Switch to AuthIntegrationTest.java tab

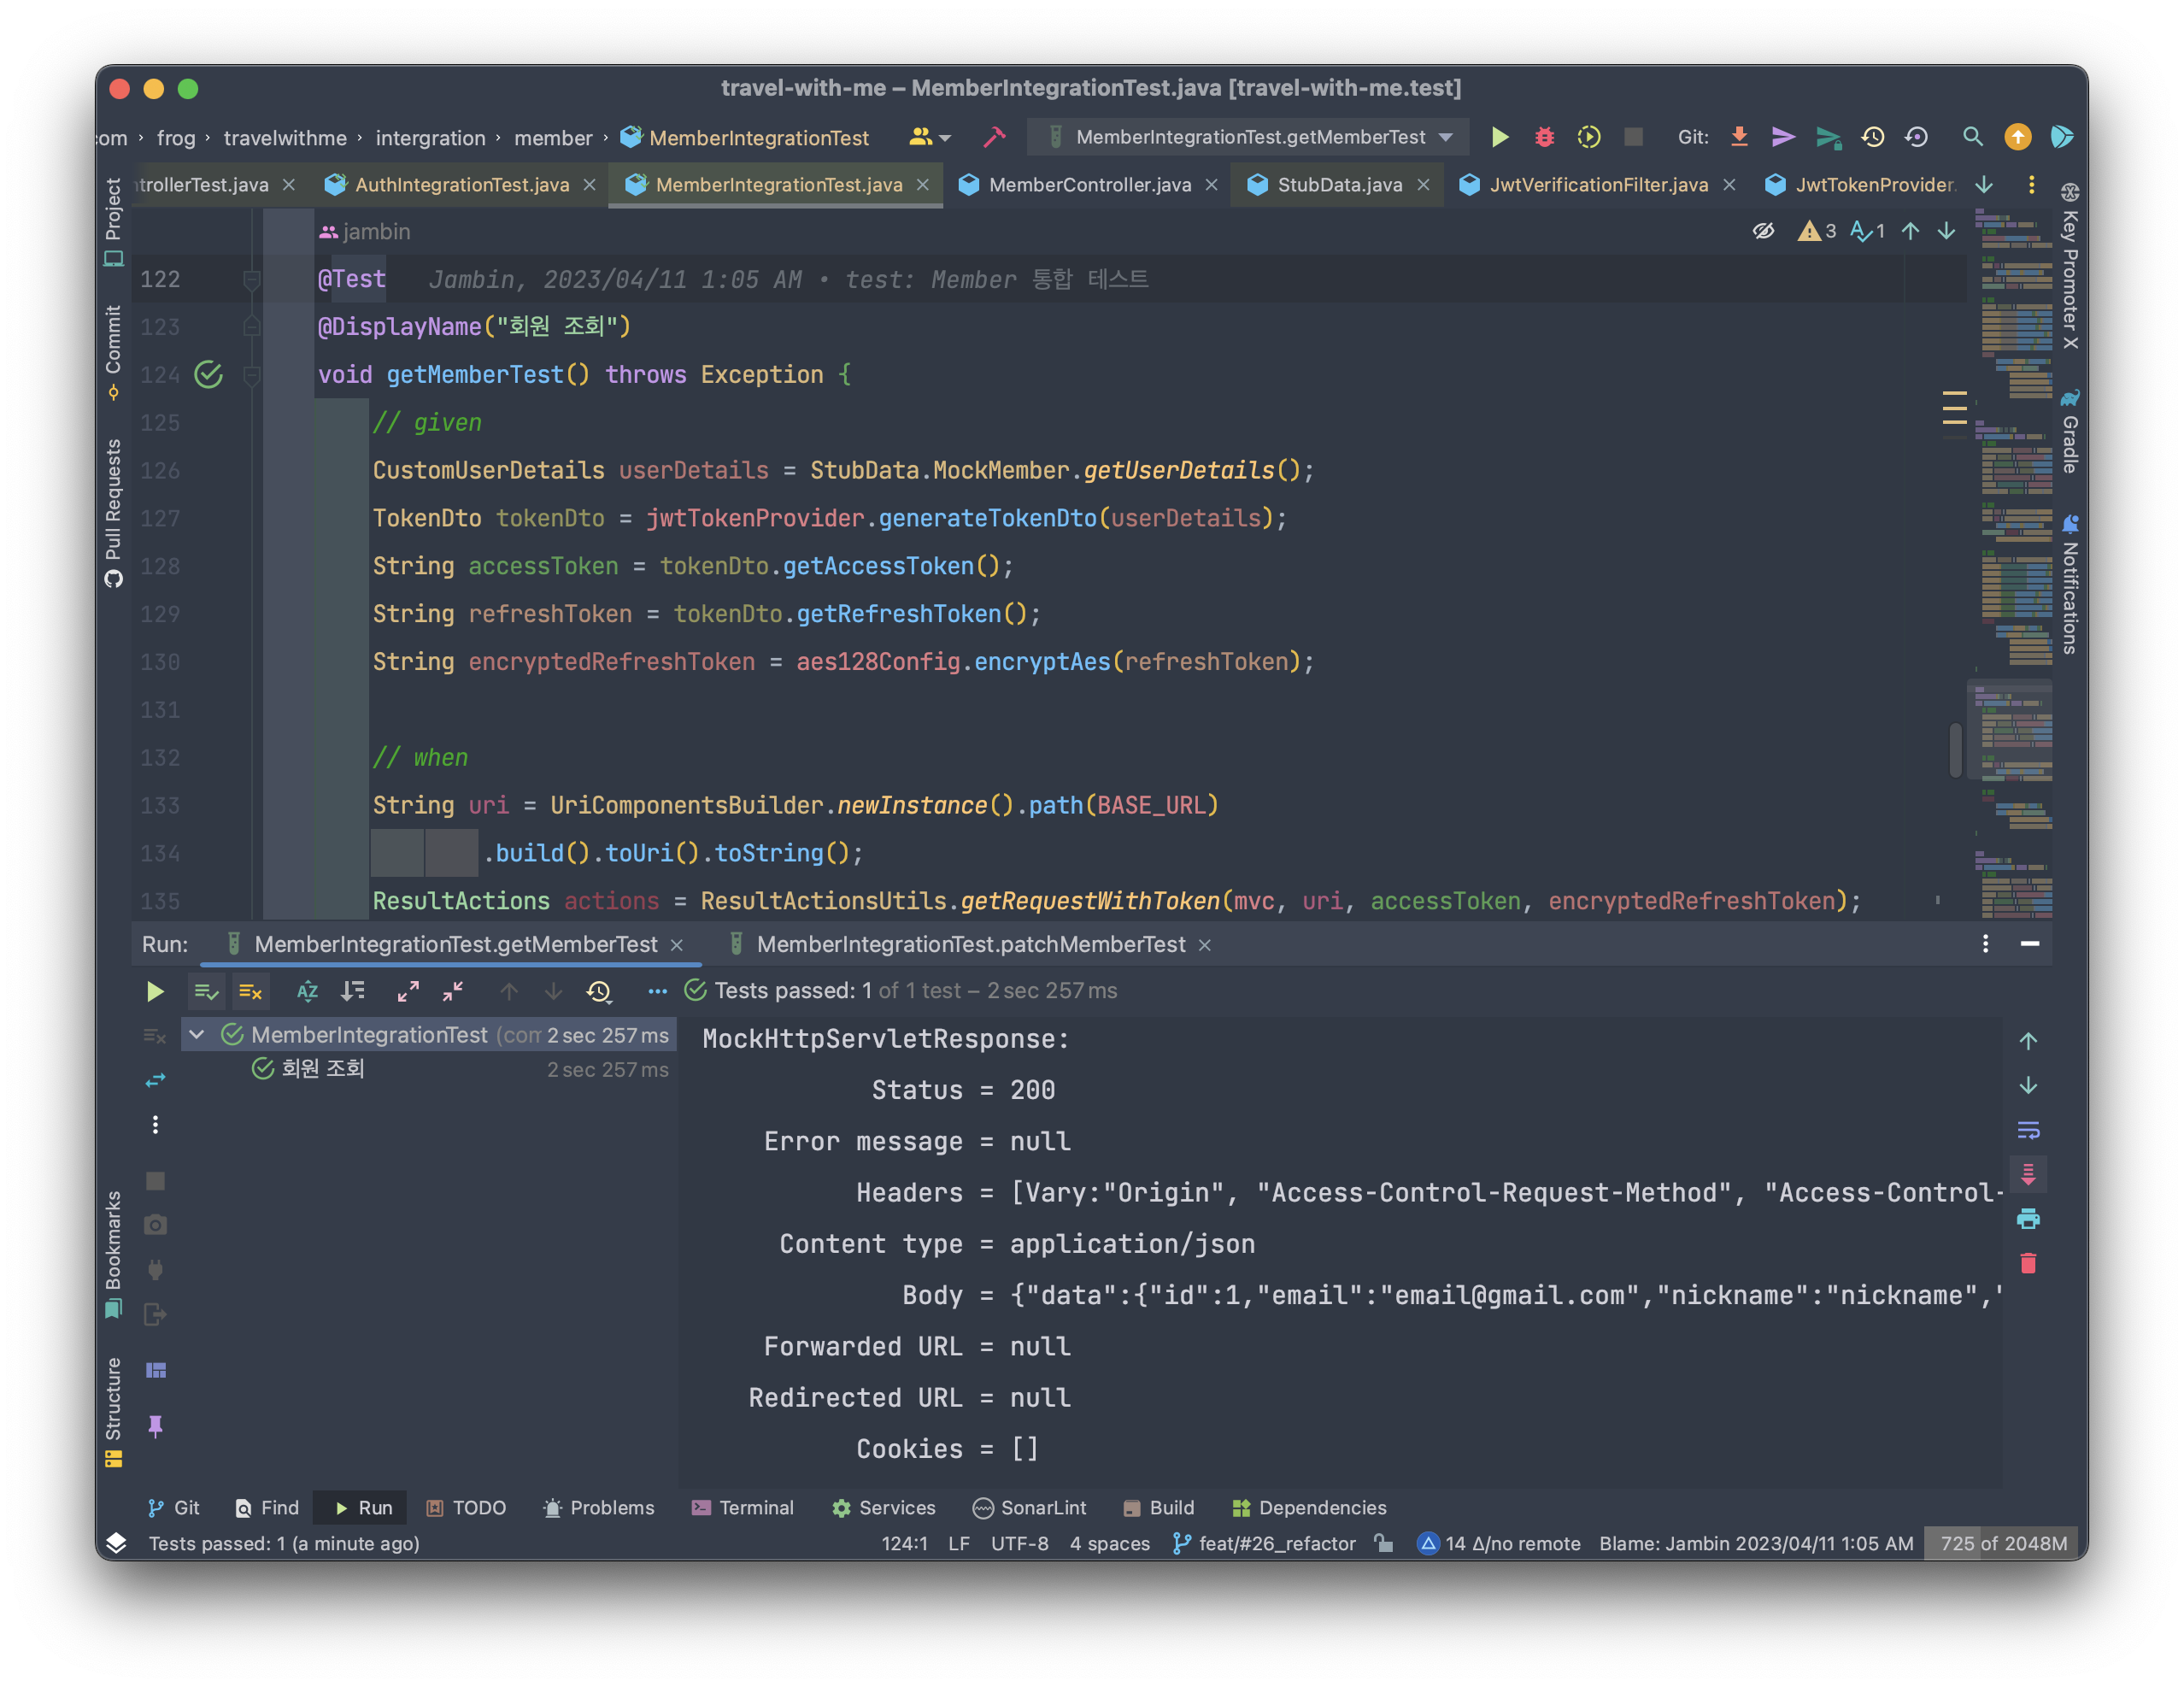coord(461,185)
